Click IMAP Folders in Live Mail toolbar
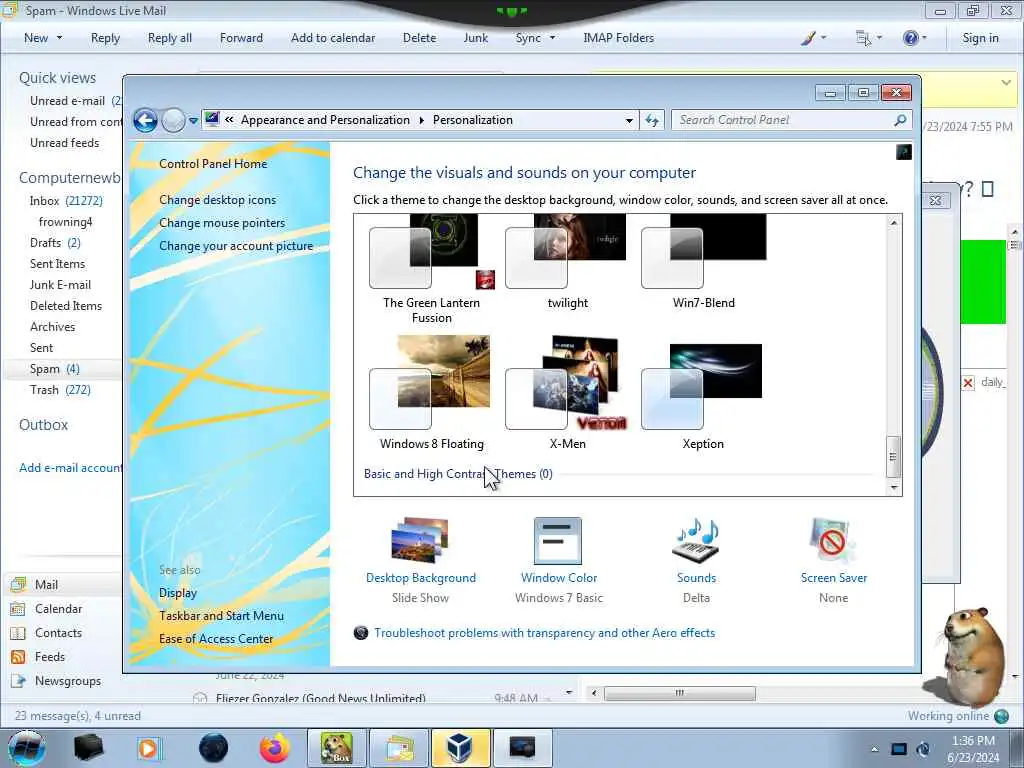 click(618, 38)
